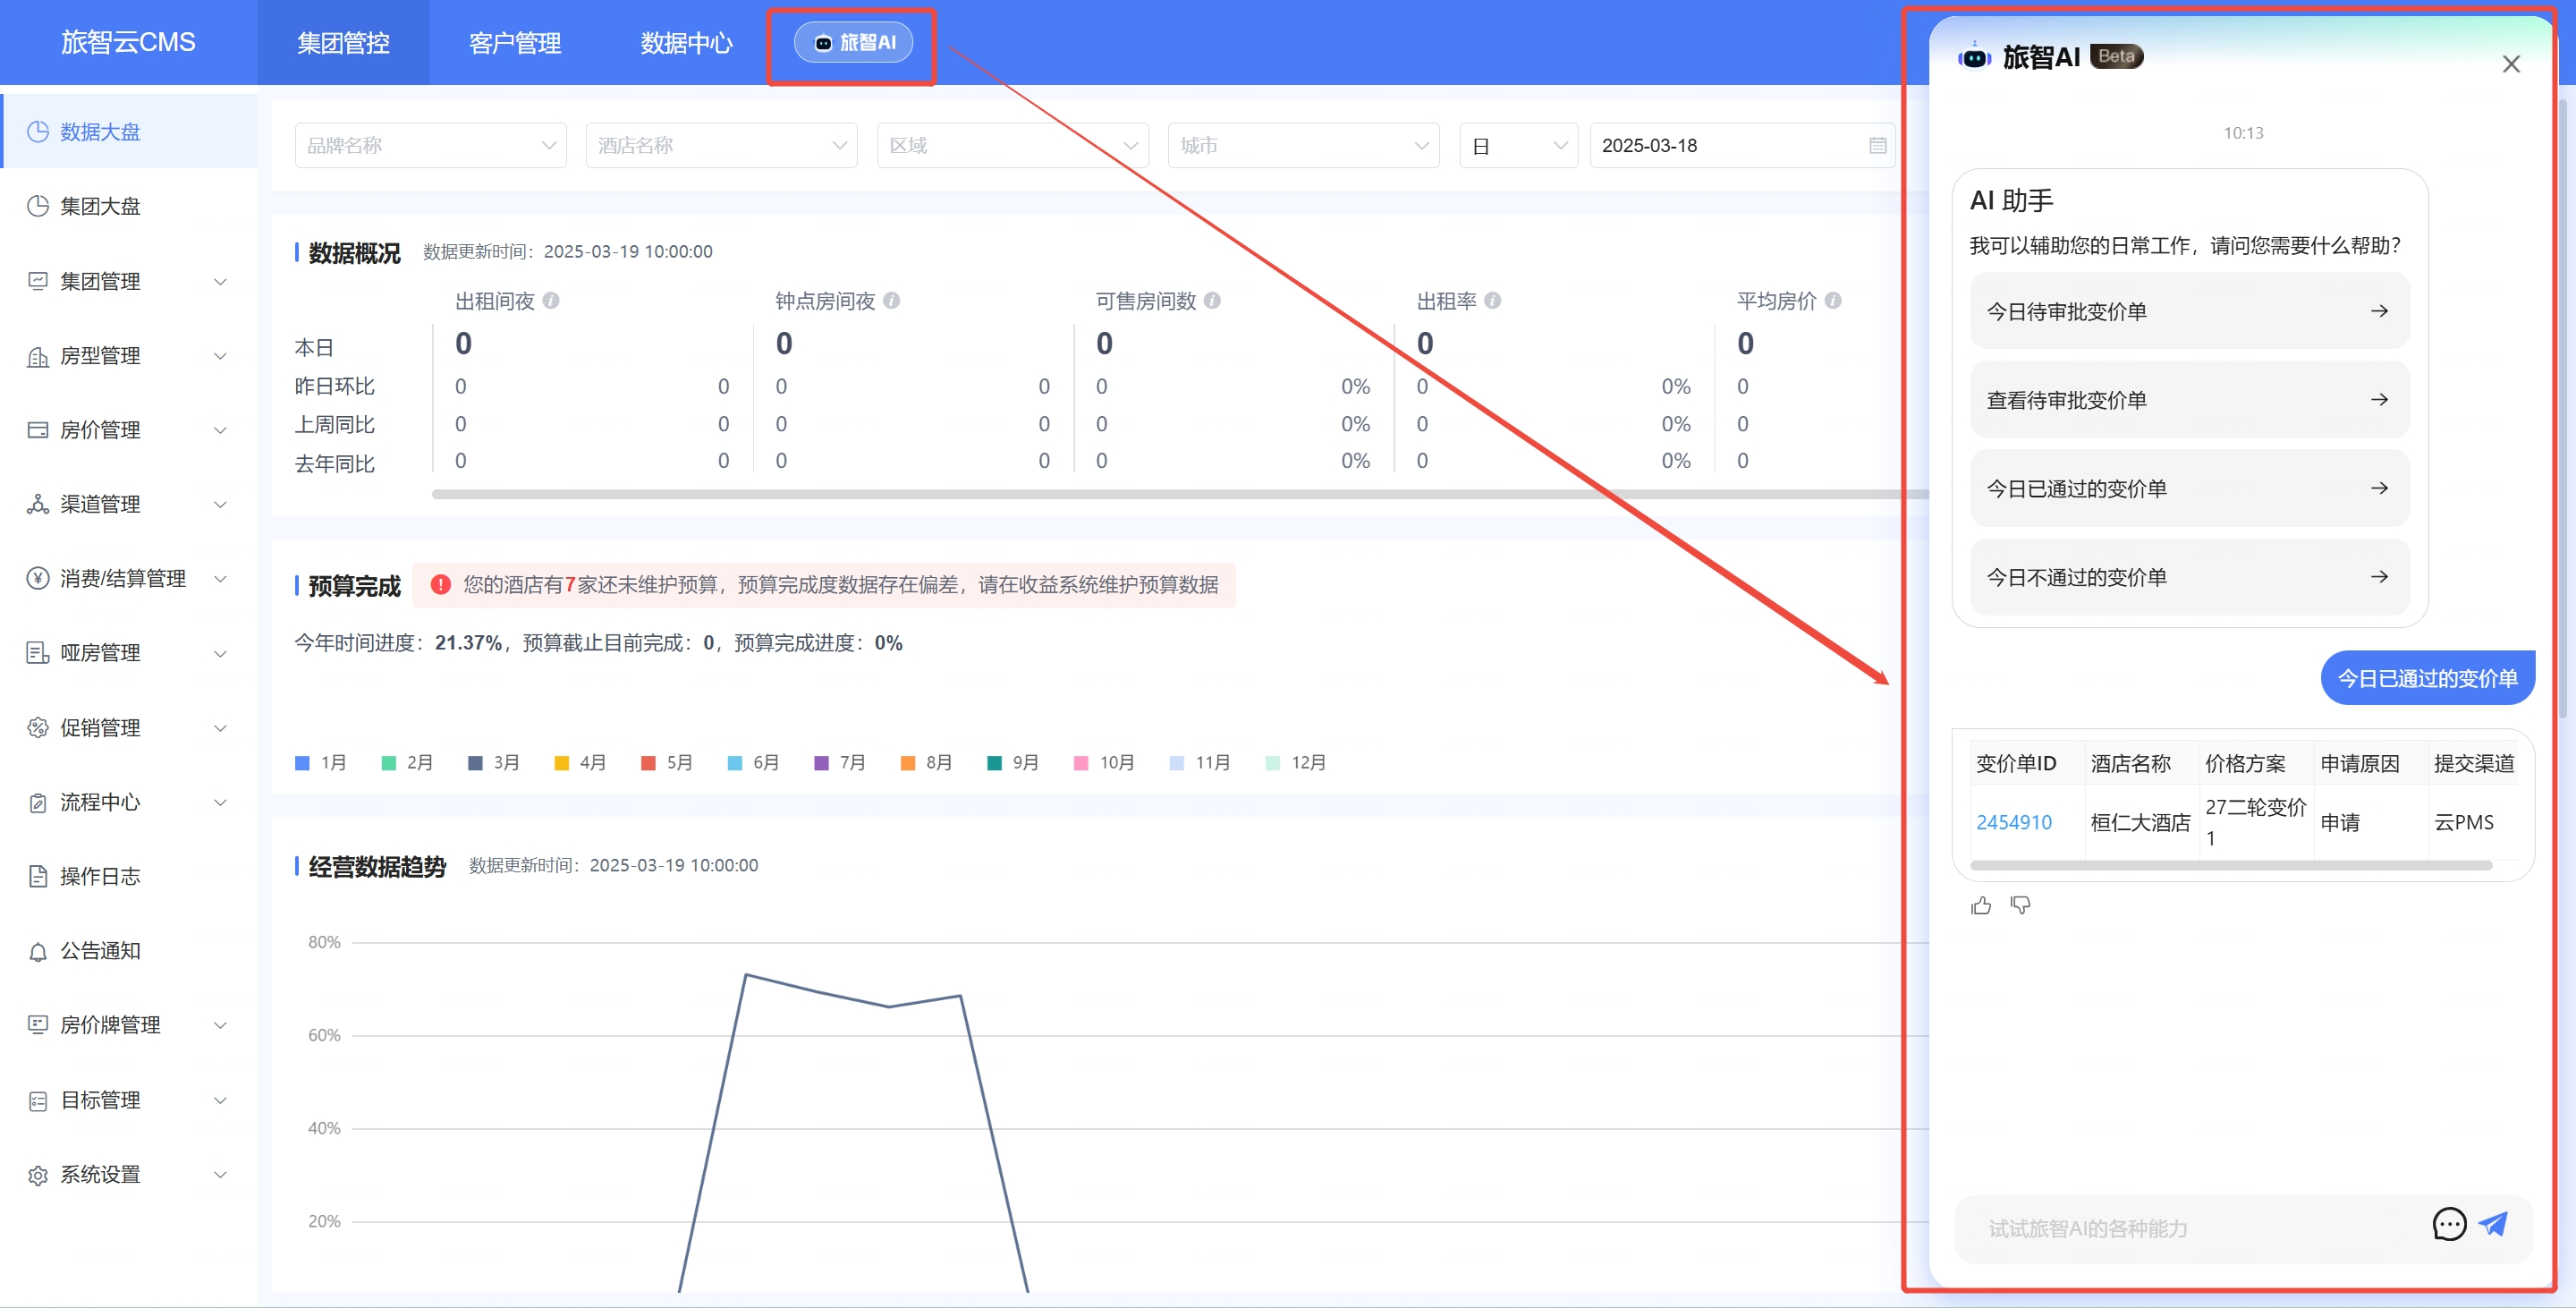Open price change order 2454910 link

(2014, 822)
